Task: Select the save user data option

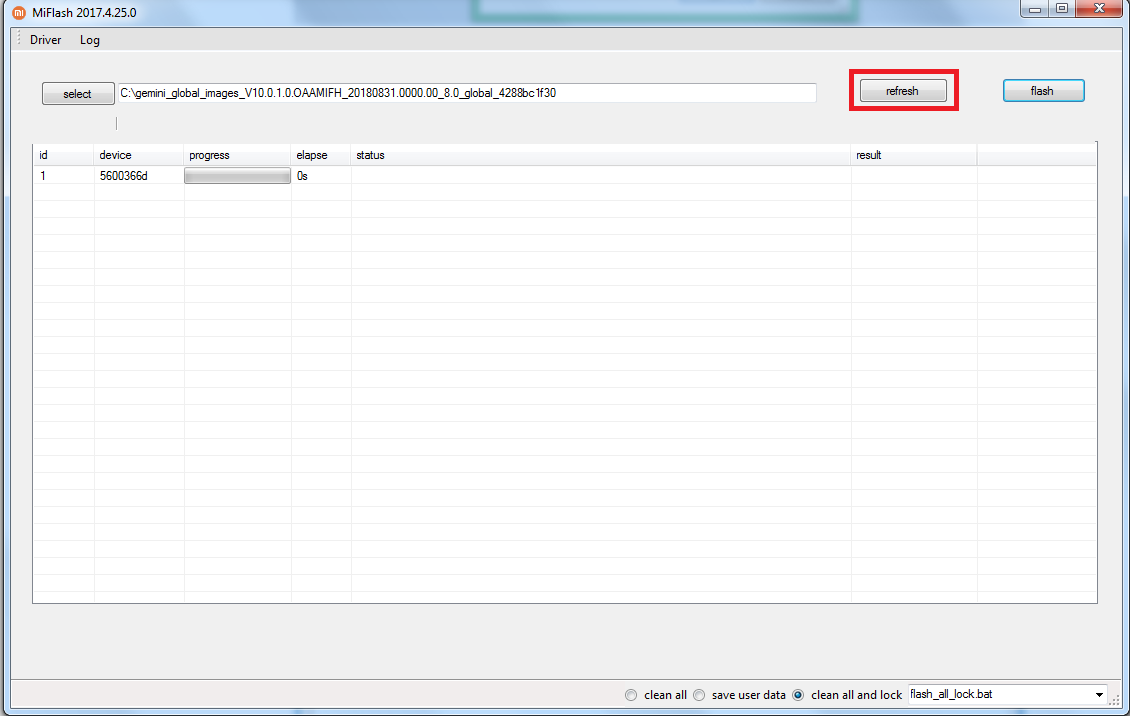Action: pyautogui.click(x=699, y=695)
